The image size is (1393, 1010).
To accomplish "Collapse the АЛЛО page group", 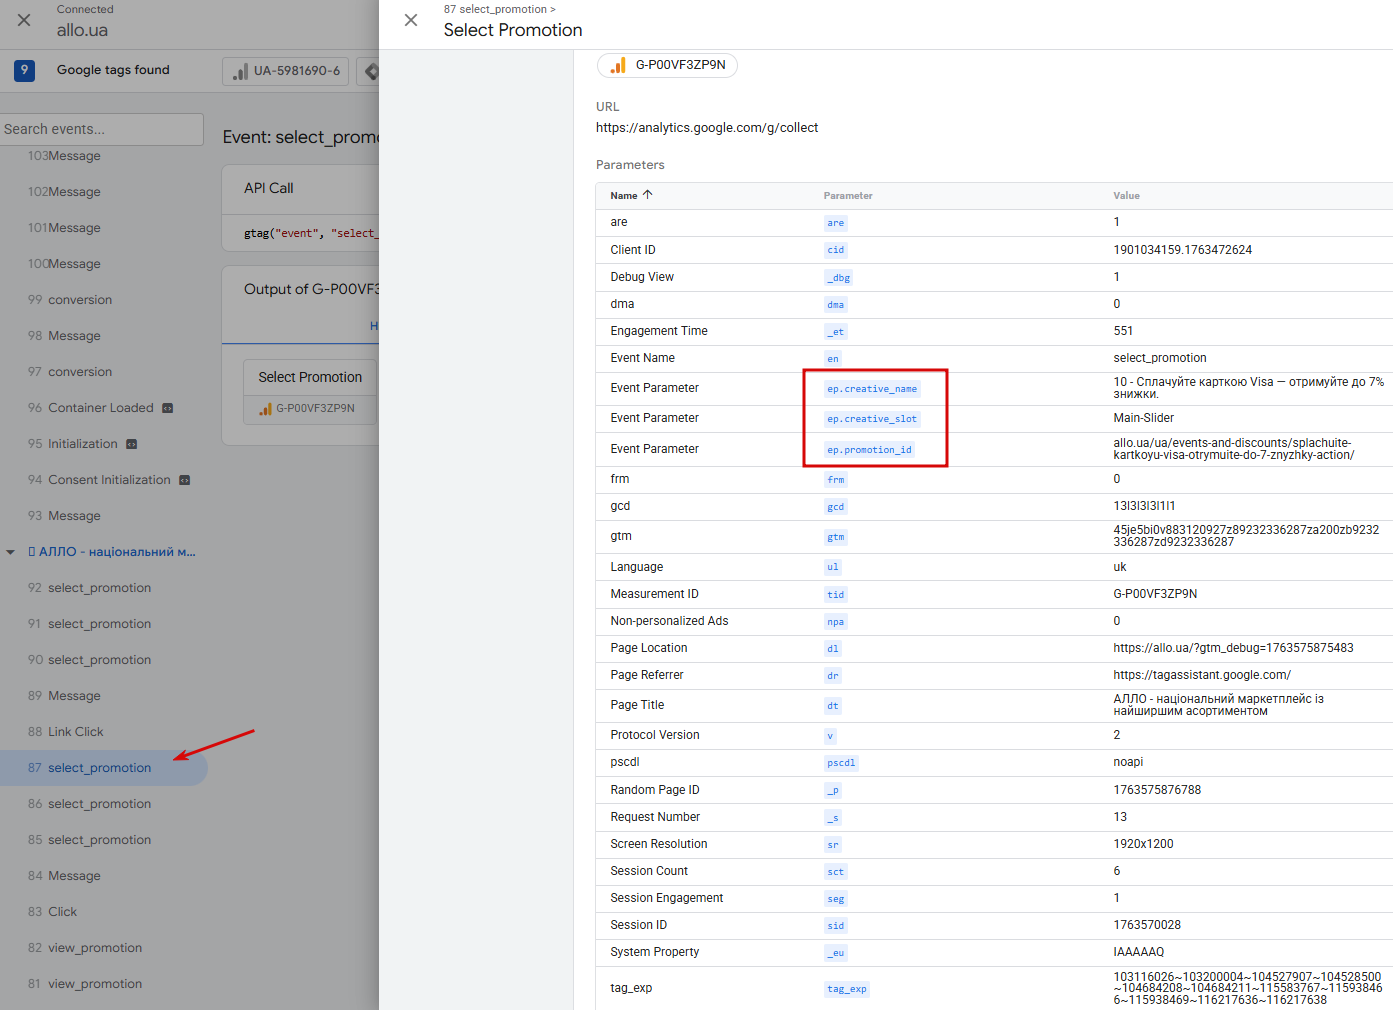I will click(11, 552).
